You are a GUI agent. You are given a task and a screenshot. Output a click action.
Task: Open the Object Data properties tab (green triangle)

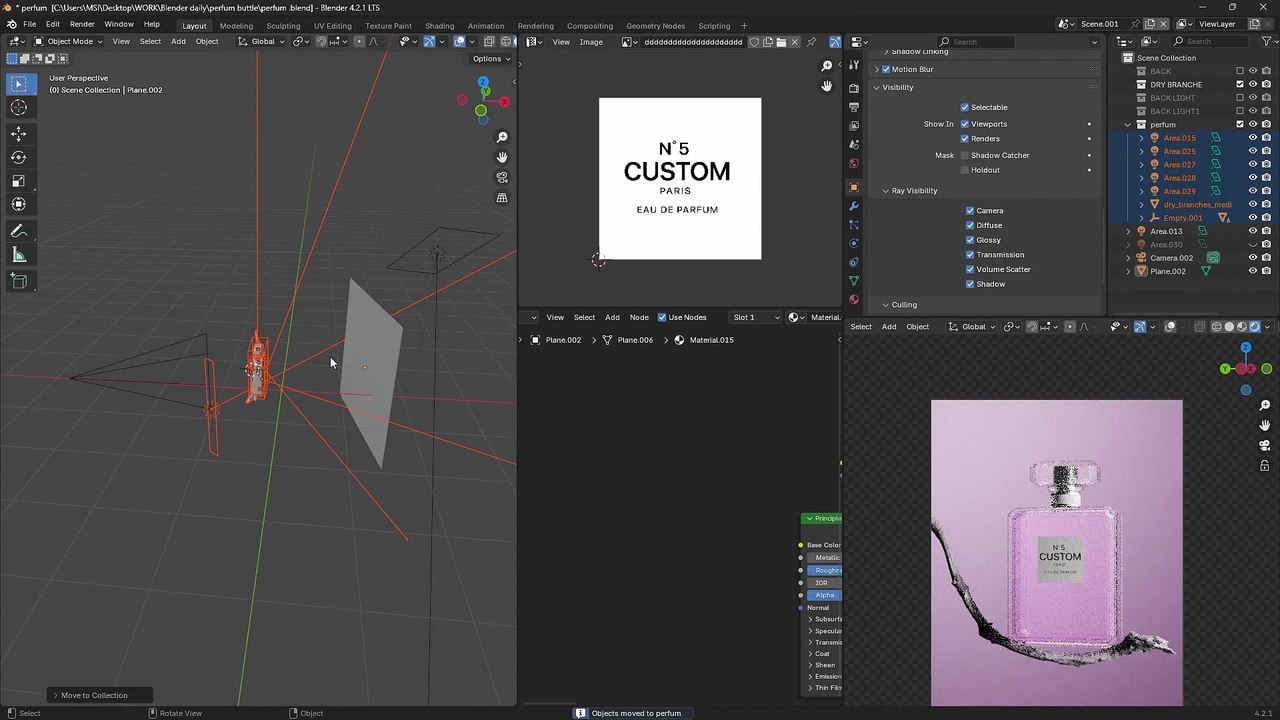point(854,281)
